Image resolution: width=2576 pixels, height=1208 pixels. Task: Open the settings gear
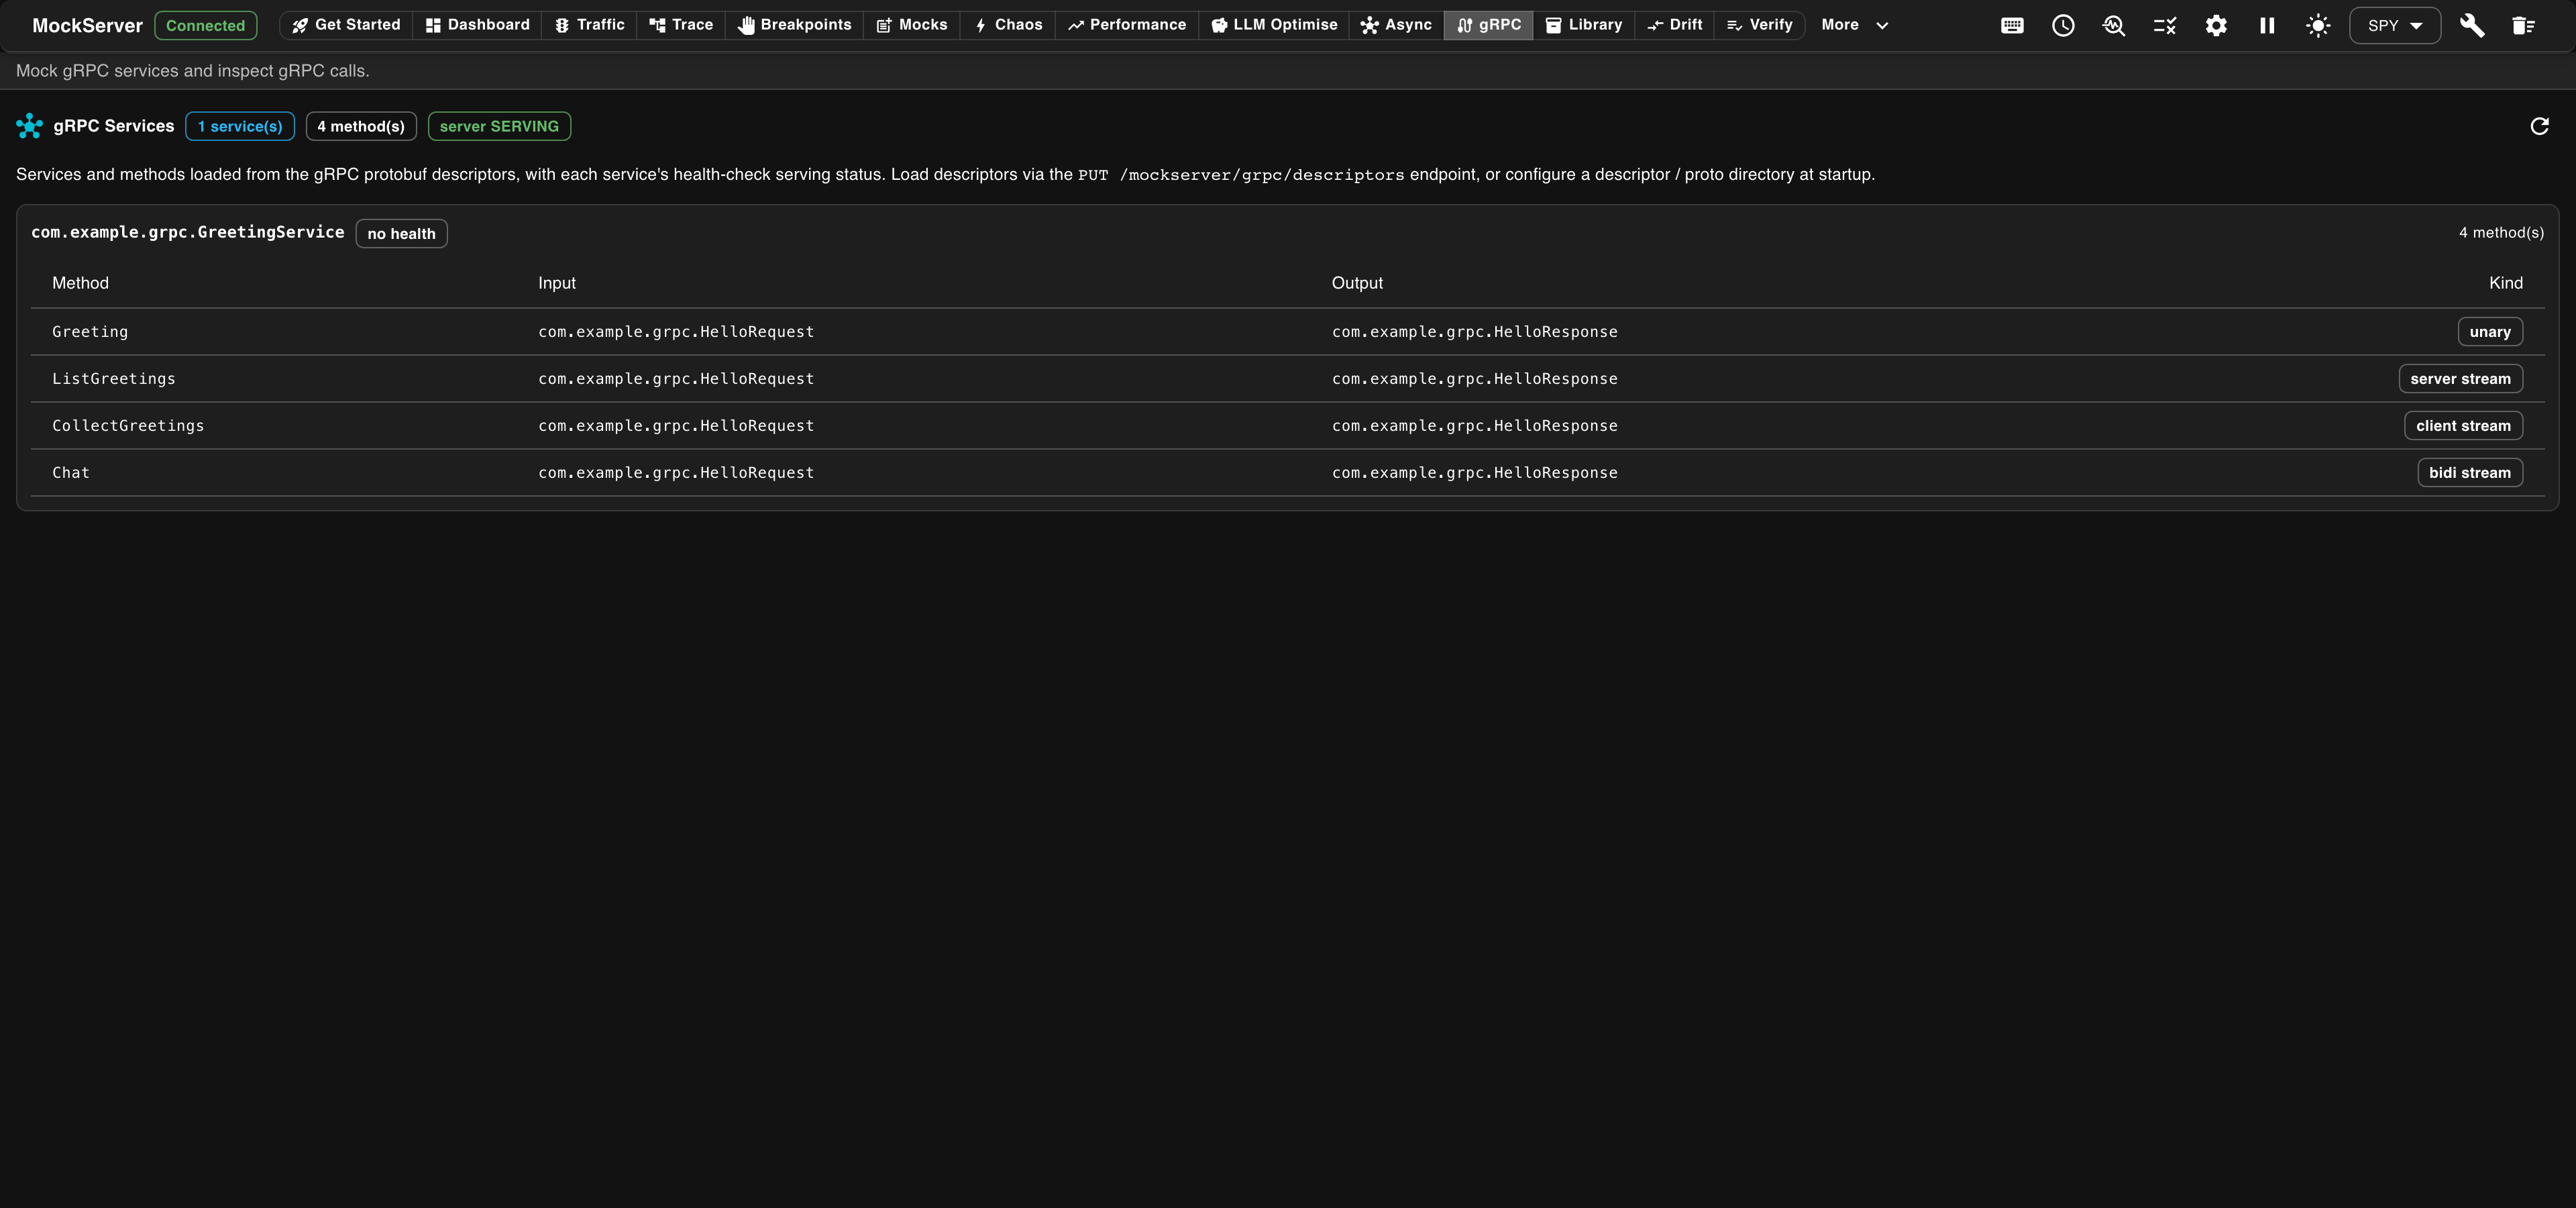2216,25
